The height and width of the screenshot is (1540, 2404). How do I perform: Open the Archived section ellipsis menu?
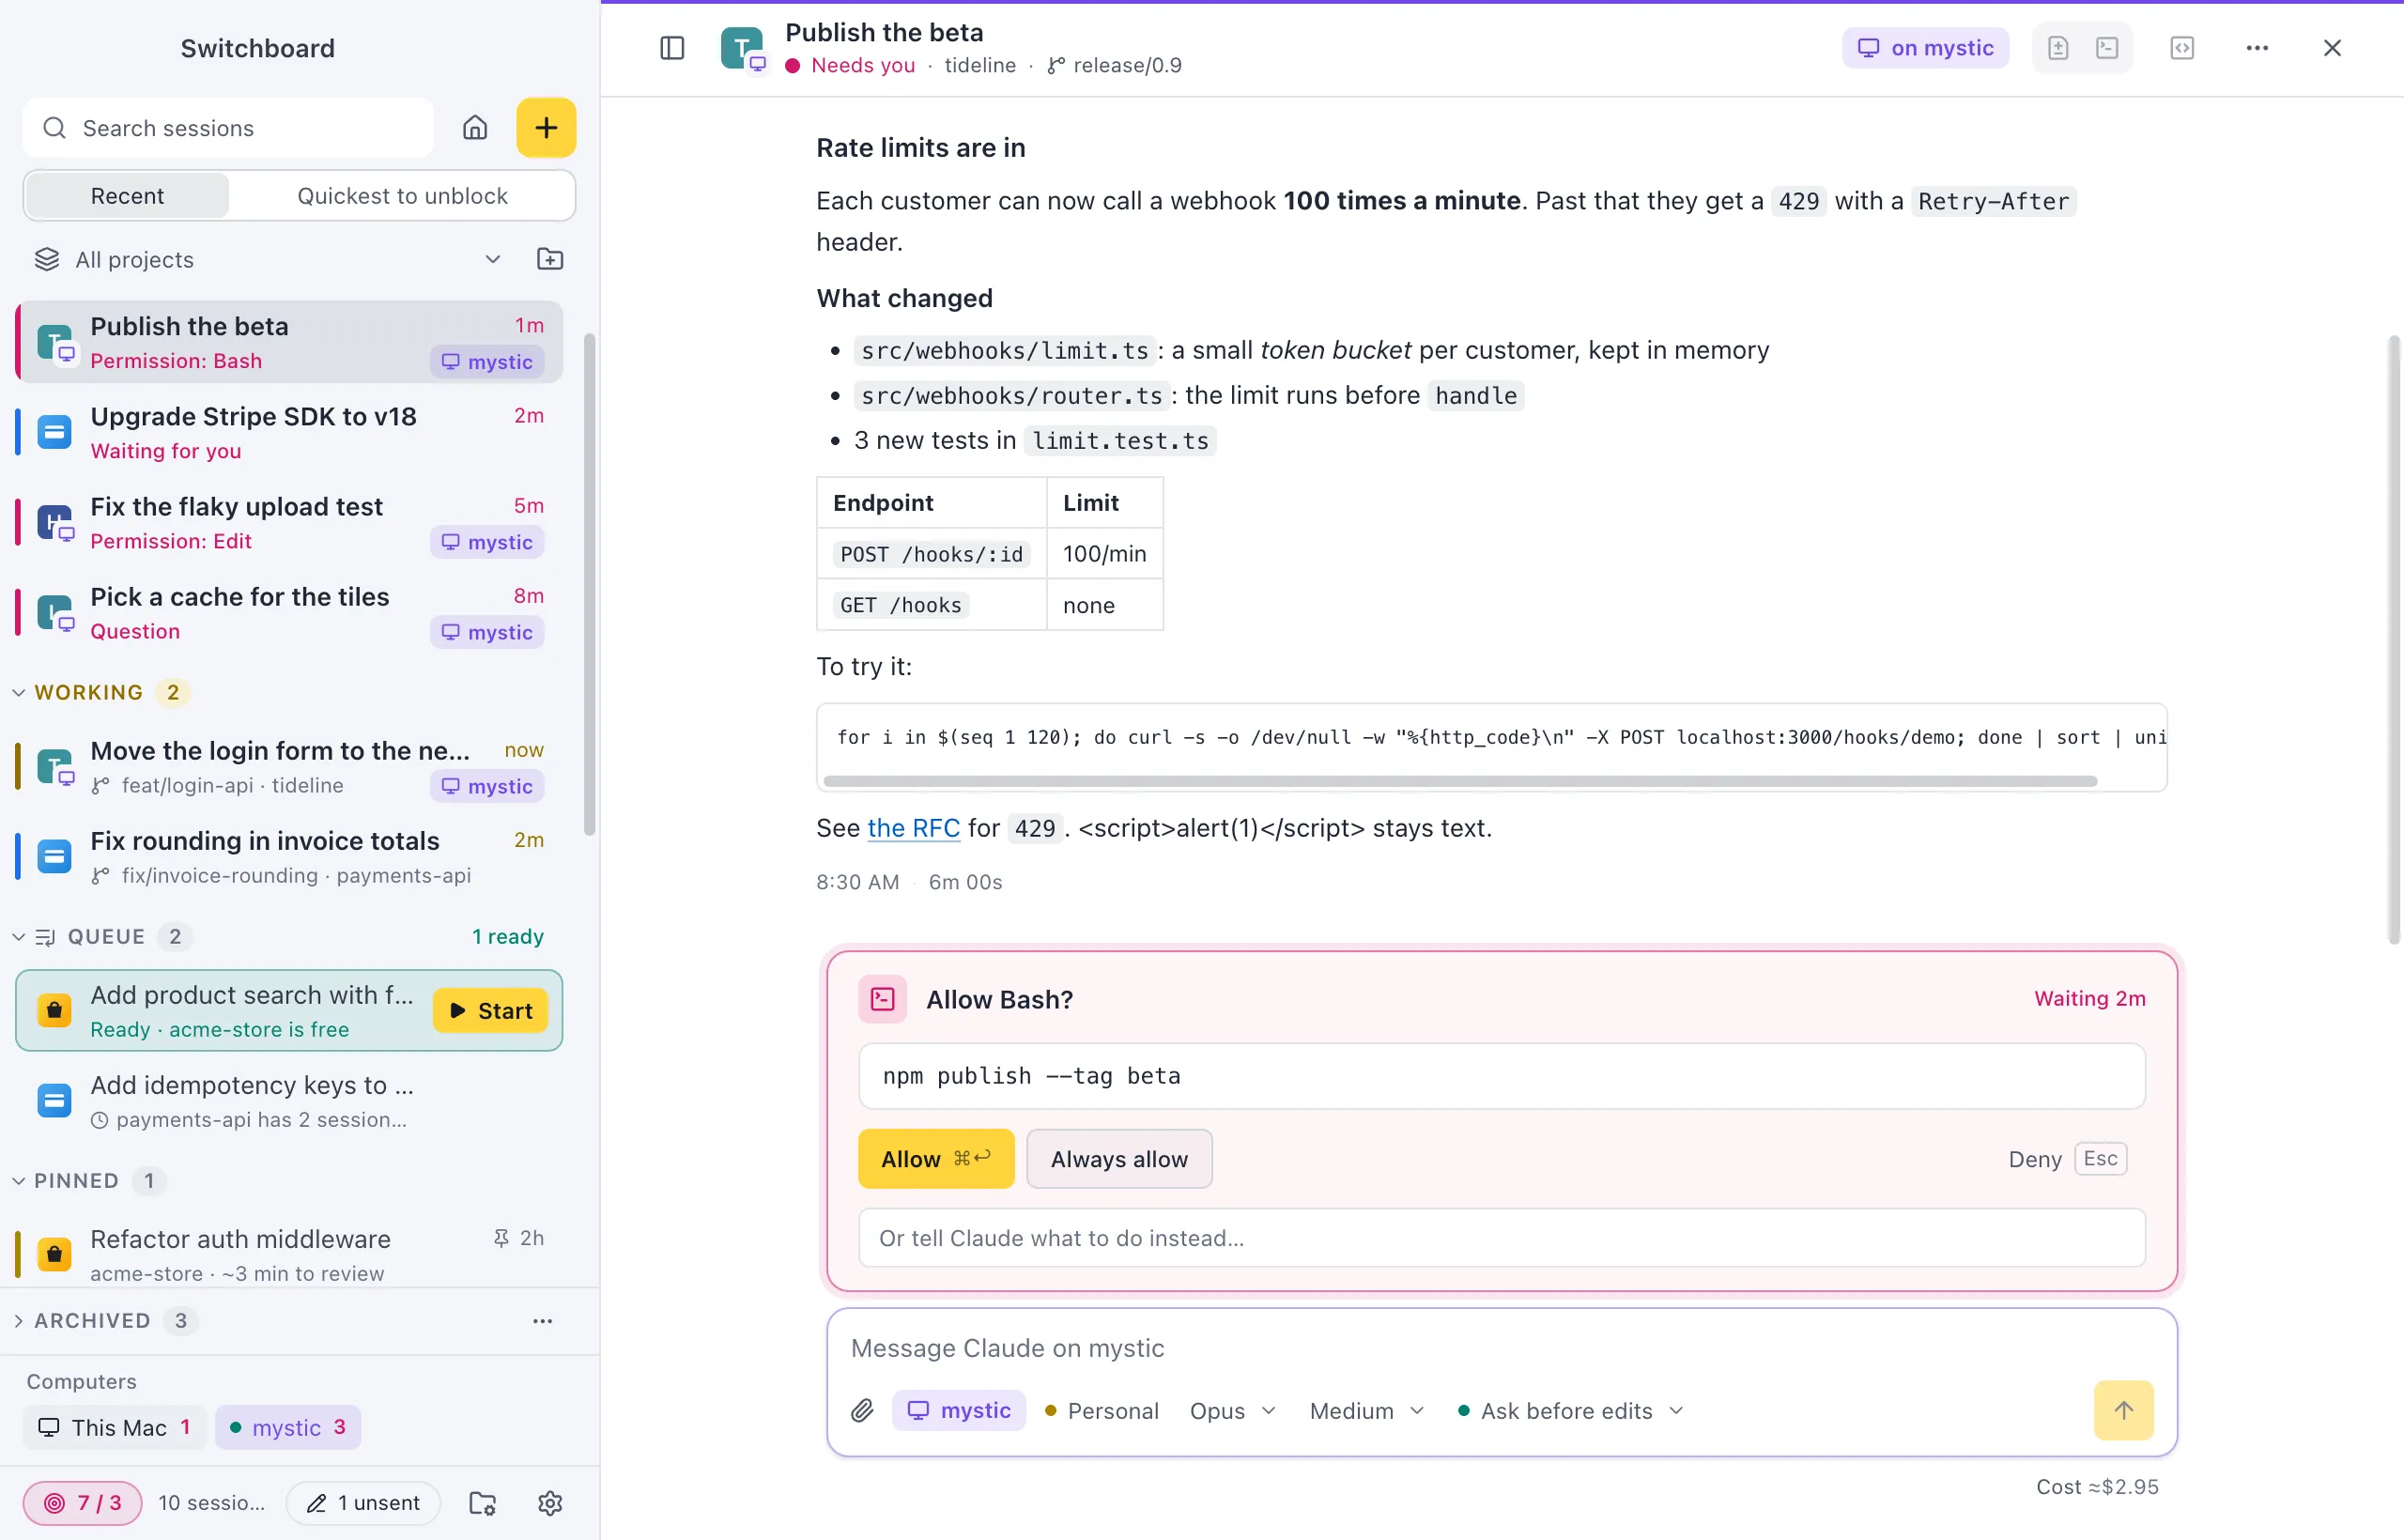(543, 1321)
